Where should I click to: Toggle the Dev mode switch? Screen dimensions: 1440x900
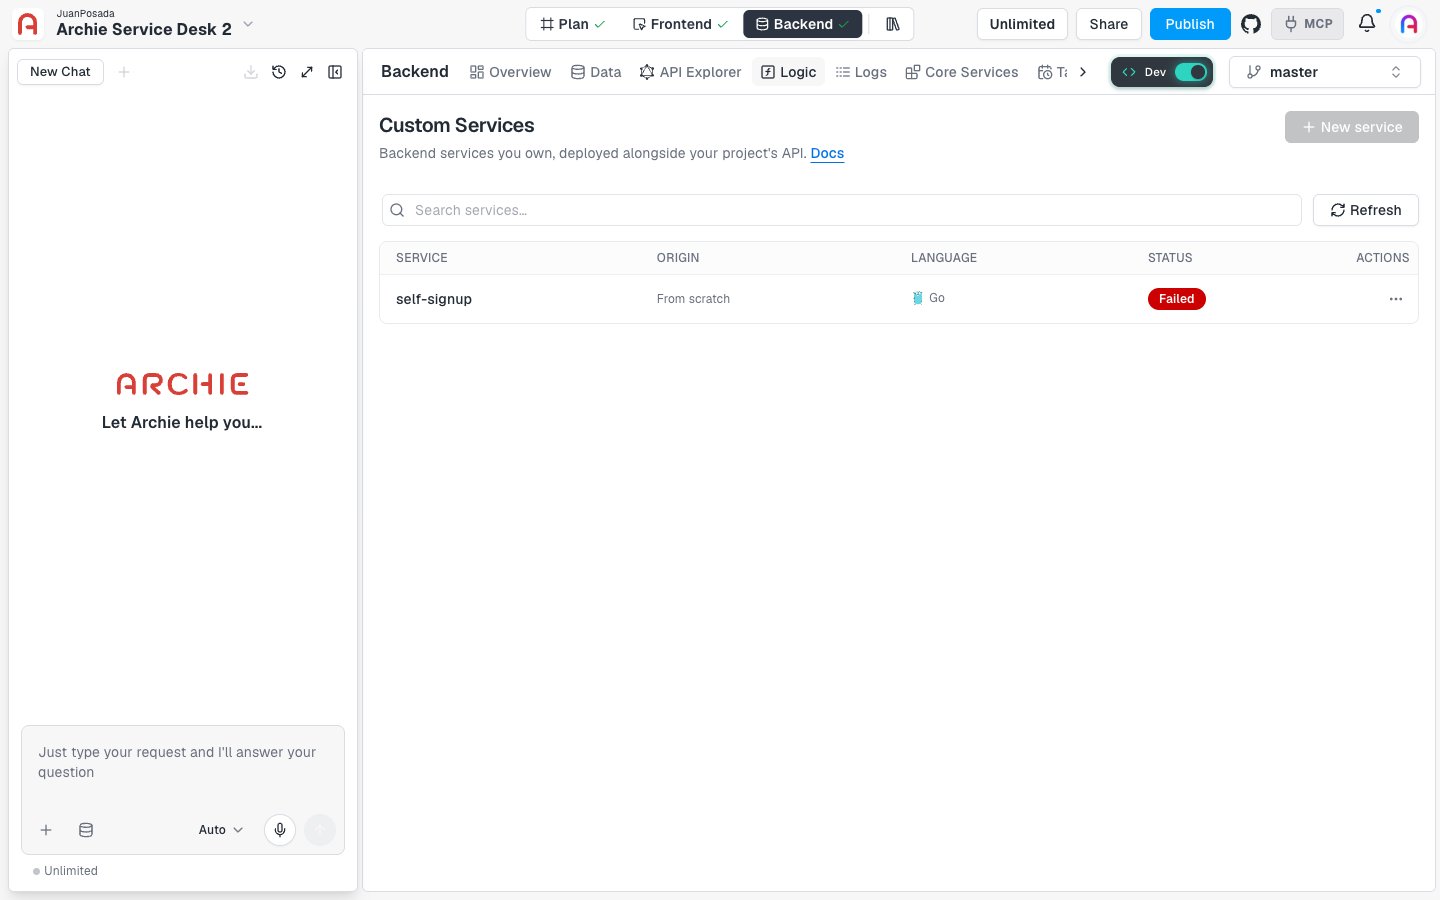pyautogui.click(x=1191, y=72)
